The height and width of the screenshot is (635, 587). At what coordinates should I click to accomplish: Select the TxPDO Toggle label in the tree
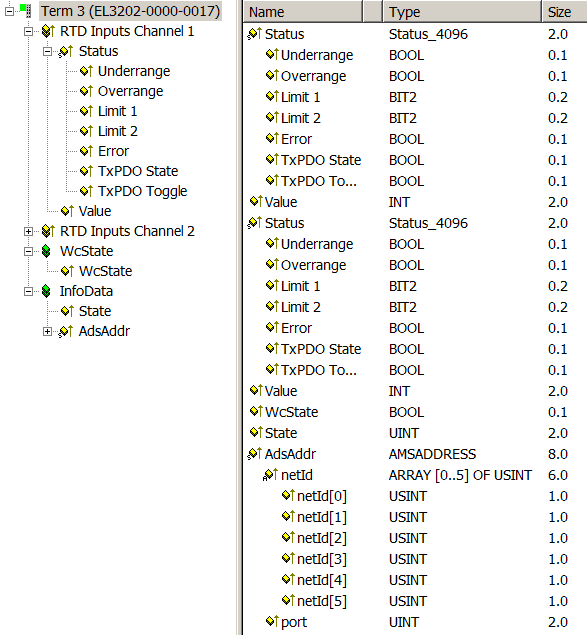[x=143, y=191]
